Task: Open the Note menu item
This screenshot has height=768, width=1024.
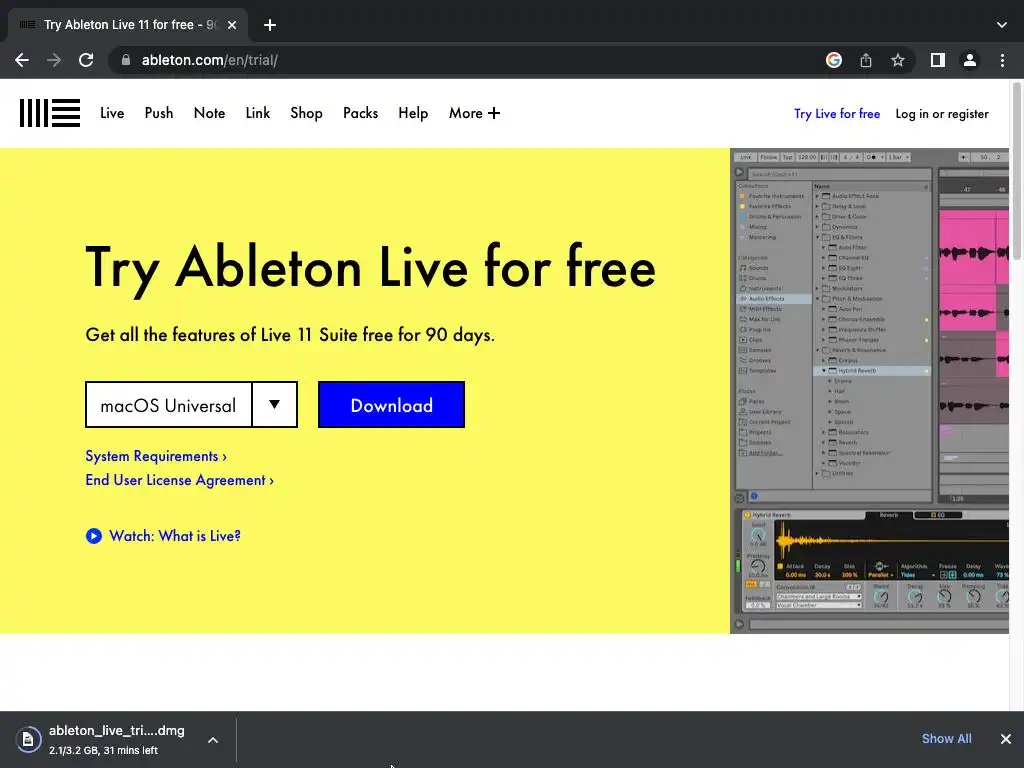Action: tap(209, 113)
